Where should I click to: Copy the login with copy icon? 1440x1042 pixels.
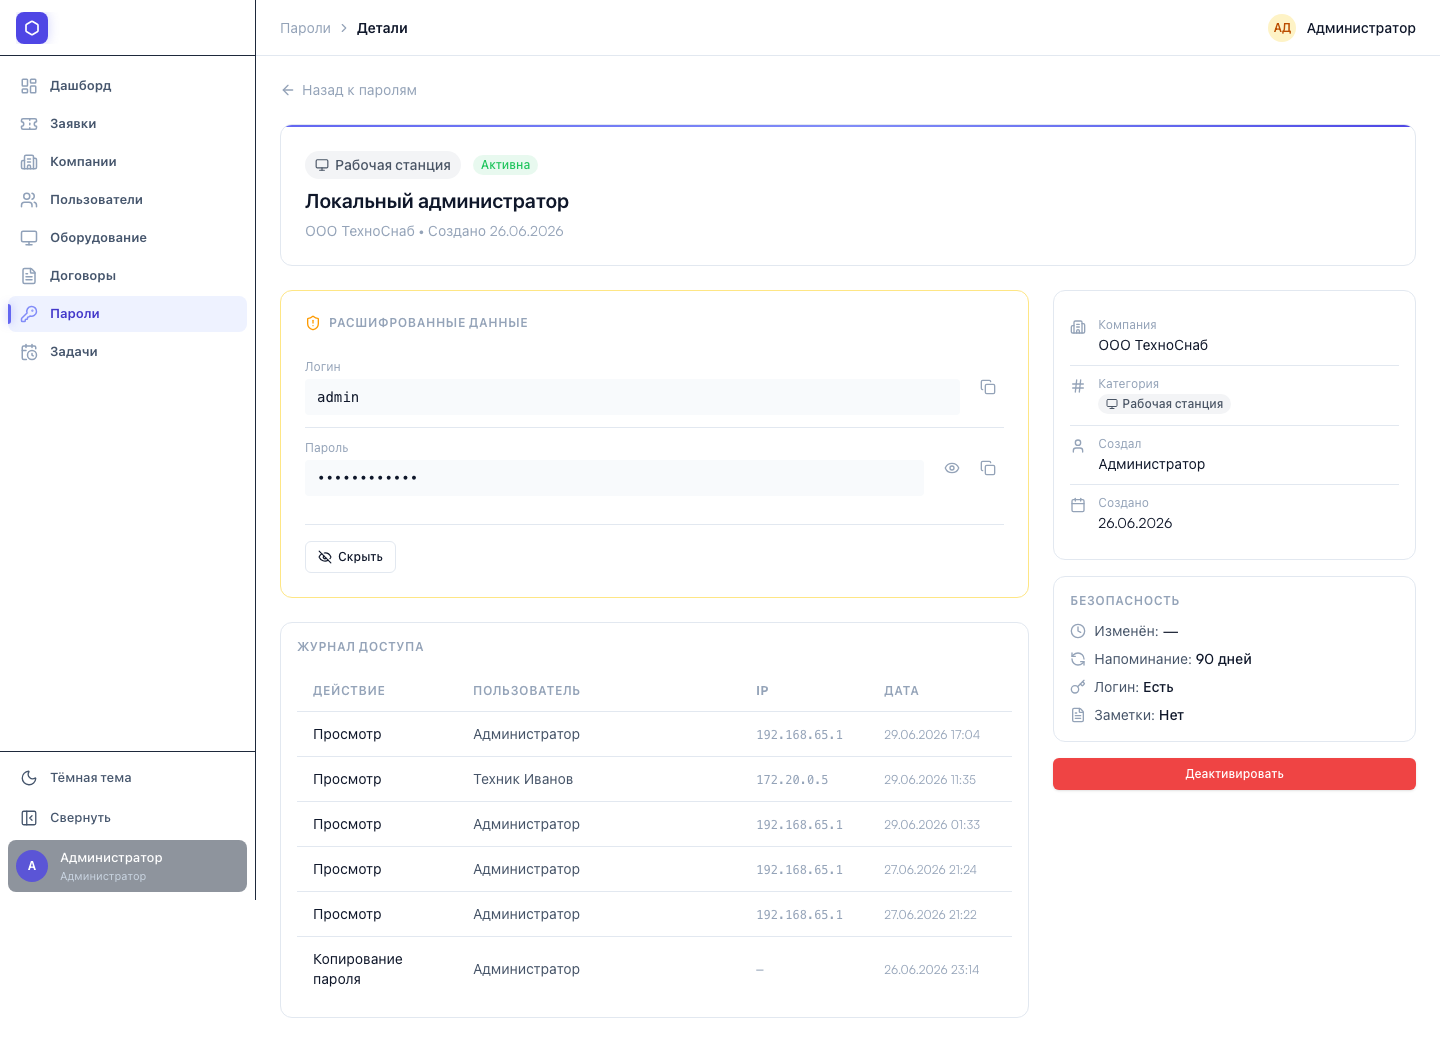988,387
